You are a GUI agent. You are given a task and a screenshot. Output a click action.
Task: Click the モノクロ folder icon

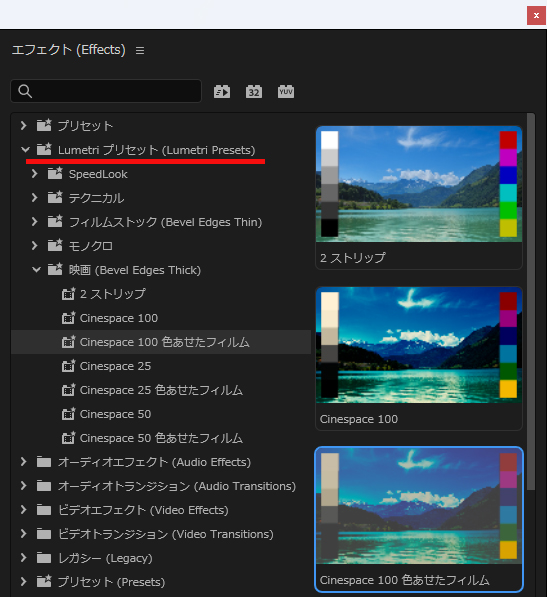(55, 245)
